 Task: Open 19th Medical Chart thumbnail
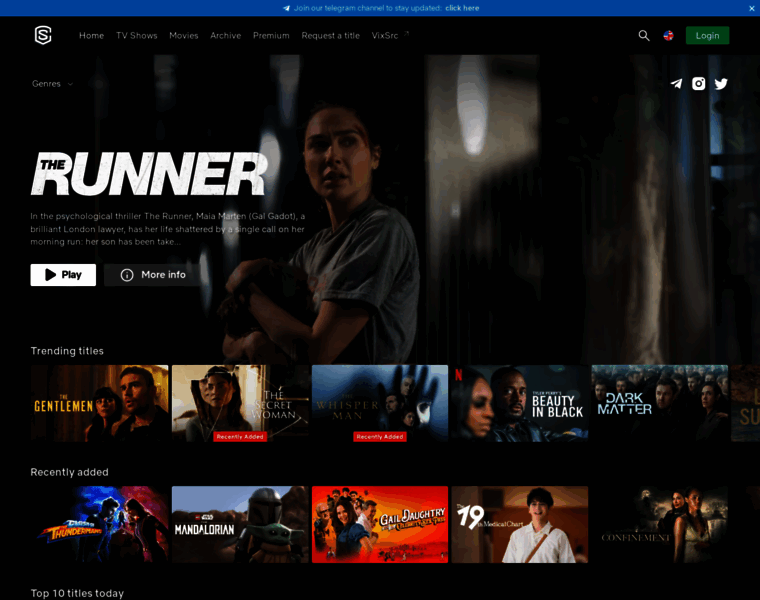coord(520,524)
